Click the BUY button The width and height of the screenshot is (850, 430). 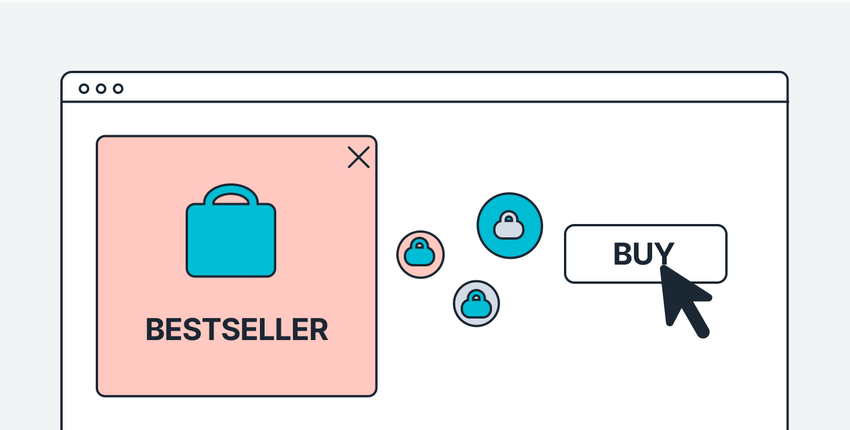click(630, 254)
